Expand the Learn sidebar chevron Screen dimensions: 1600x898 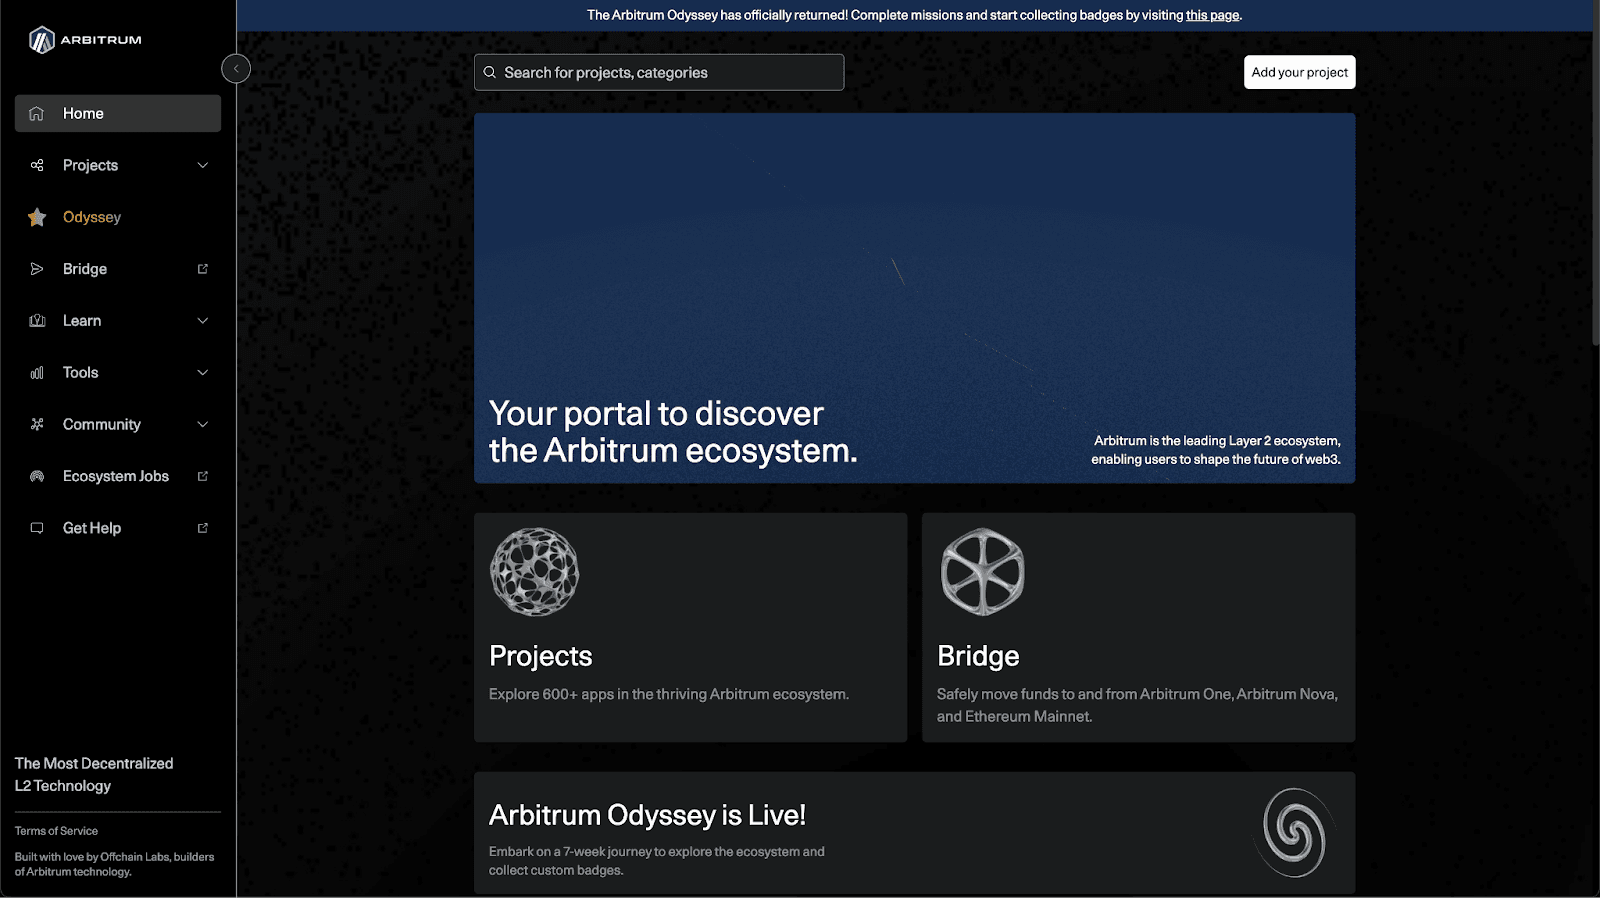pyautogui.click(x=203, y=321)
